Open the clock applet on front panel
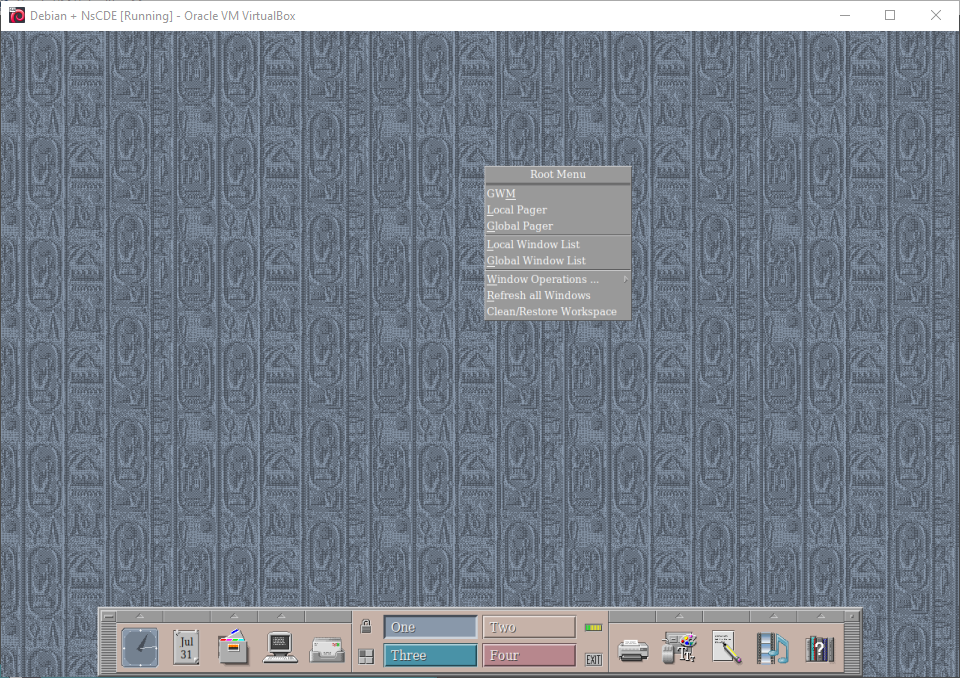 140,648
